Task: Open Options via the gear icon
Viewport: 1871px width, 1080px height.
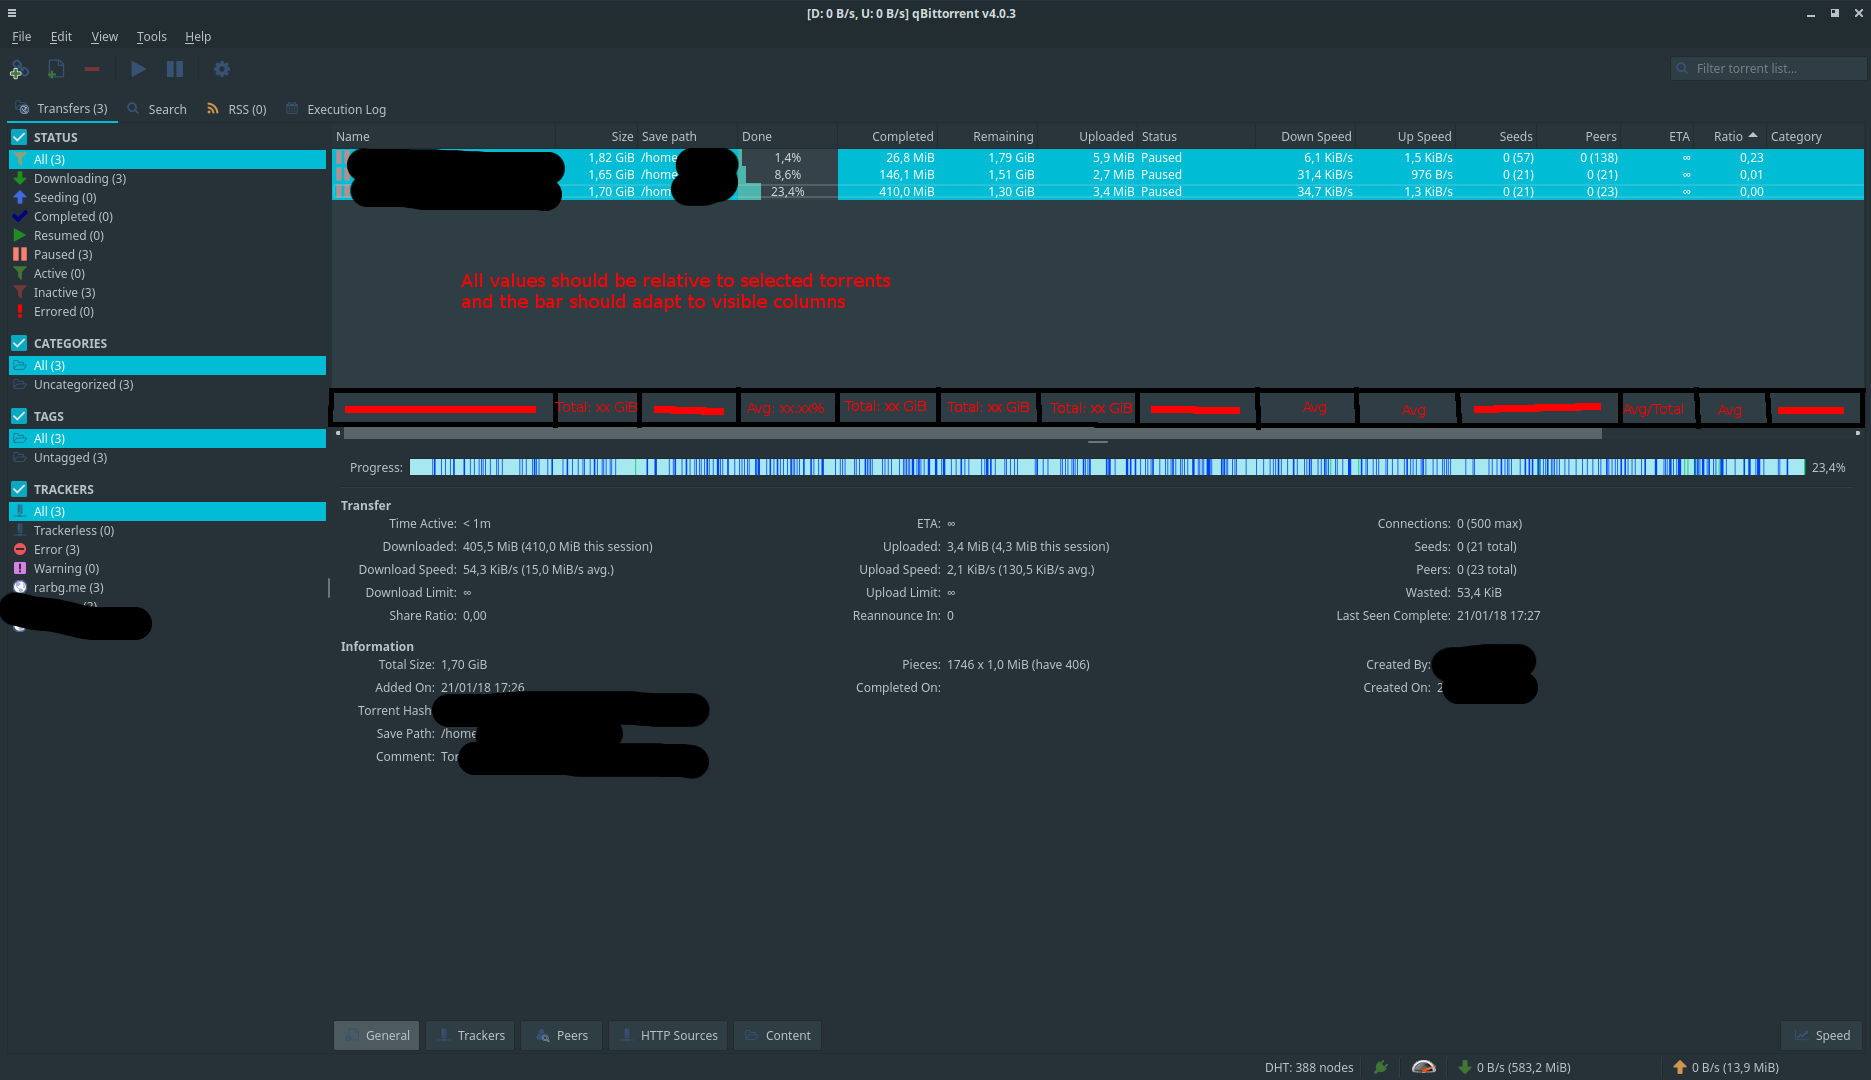Action: click(221, 69)
